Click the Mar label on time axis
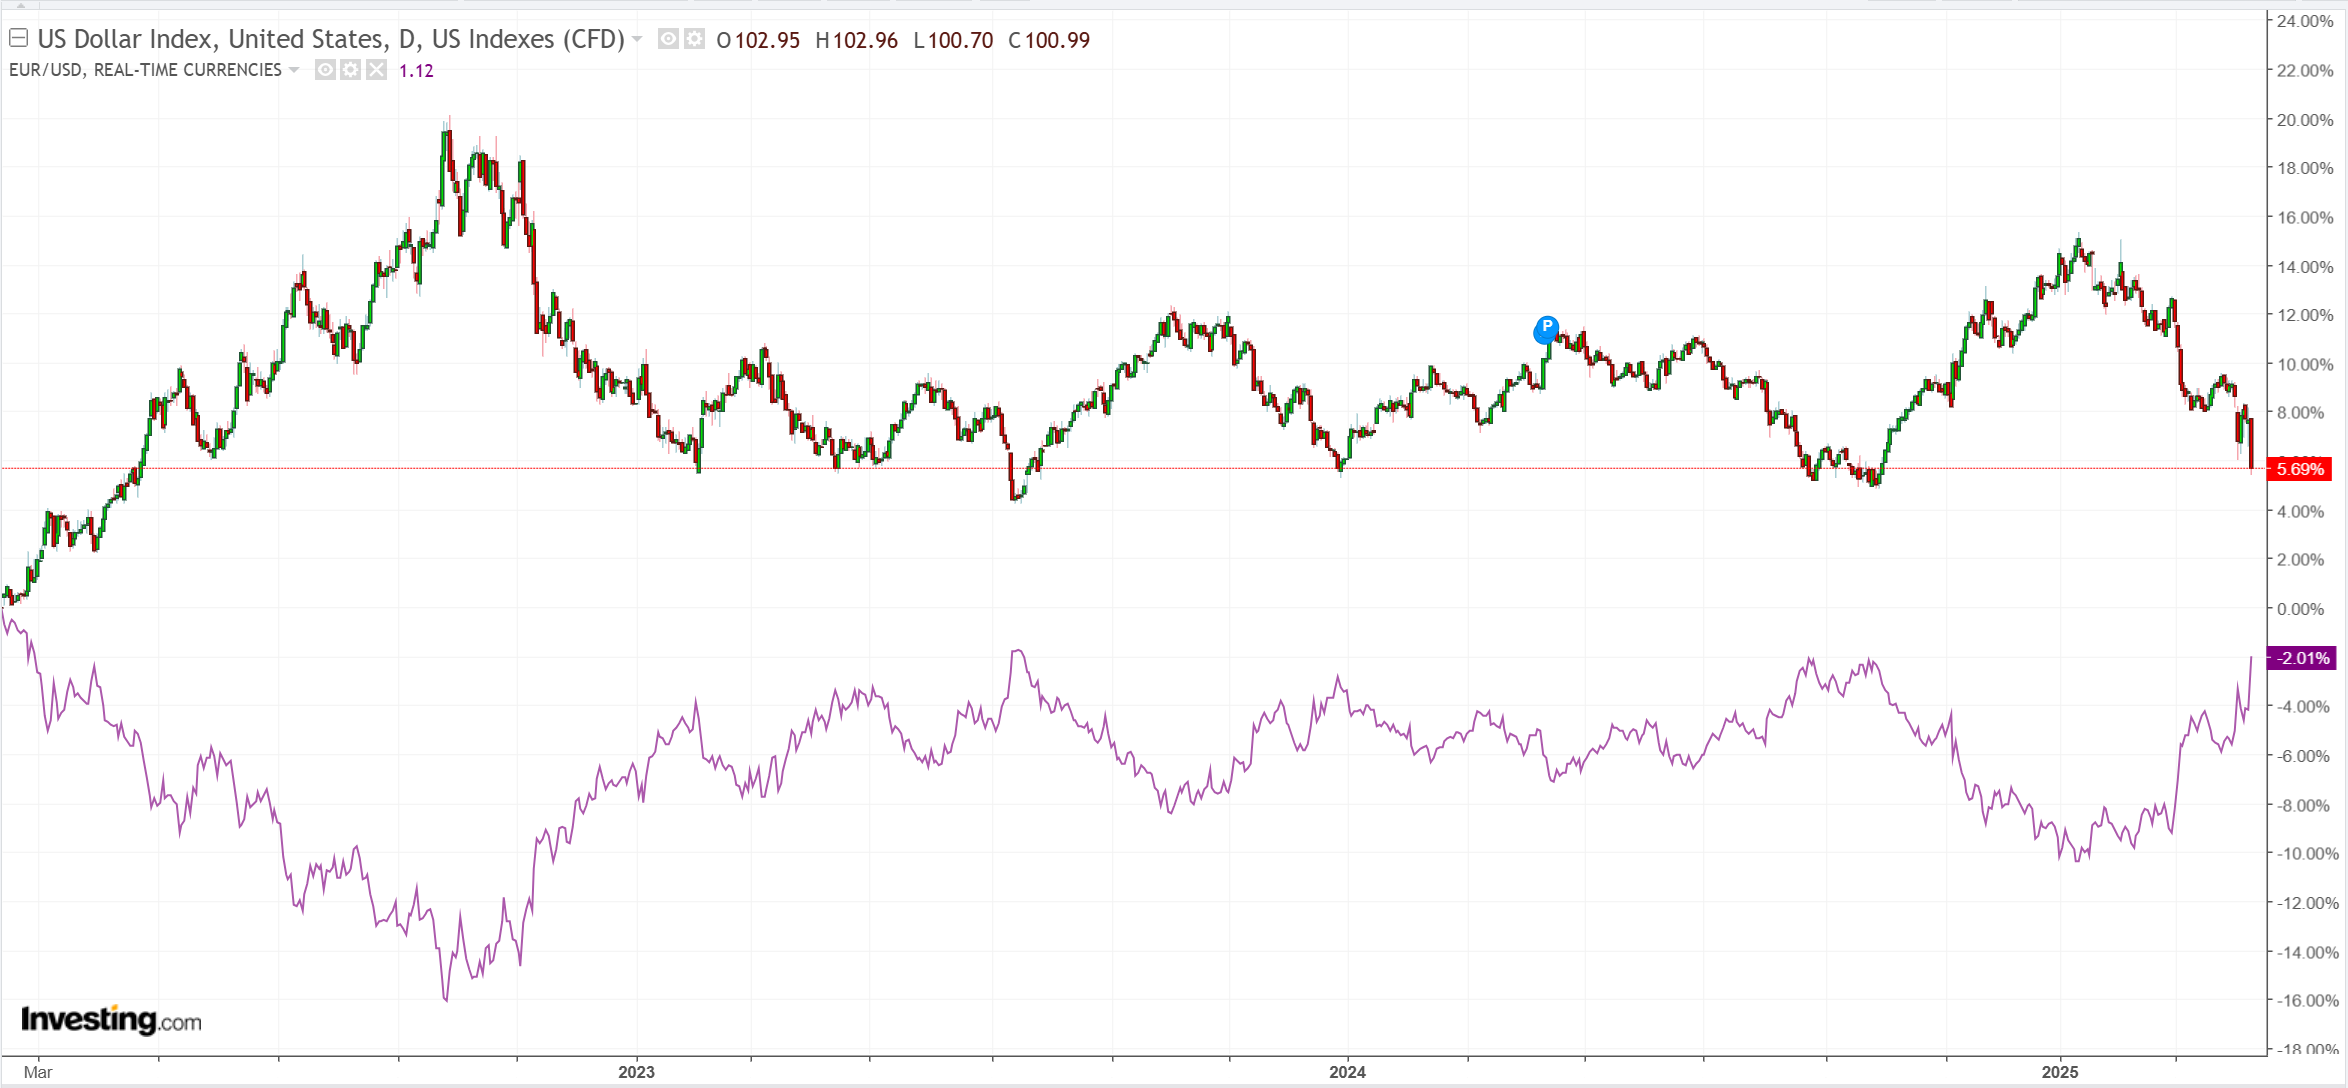This screenshot has height=1088, width=2348. tap(38, 1072)
